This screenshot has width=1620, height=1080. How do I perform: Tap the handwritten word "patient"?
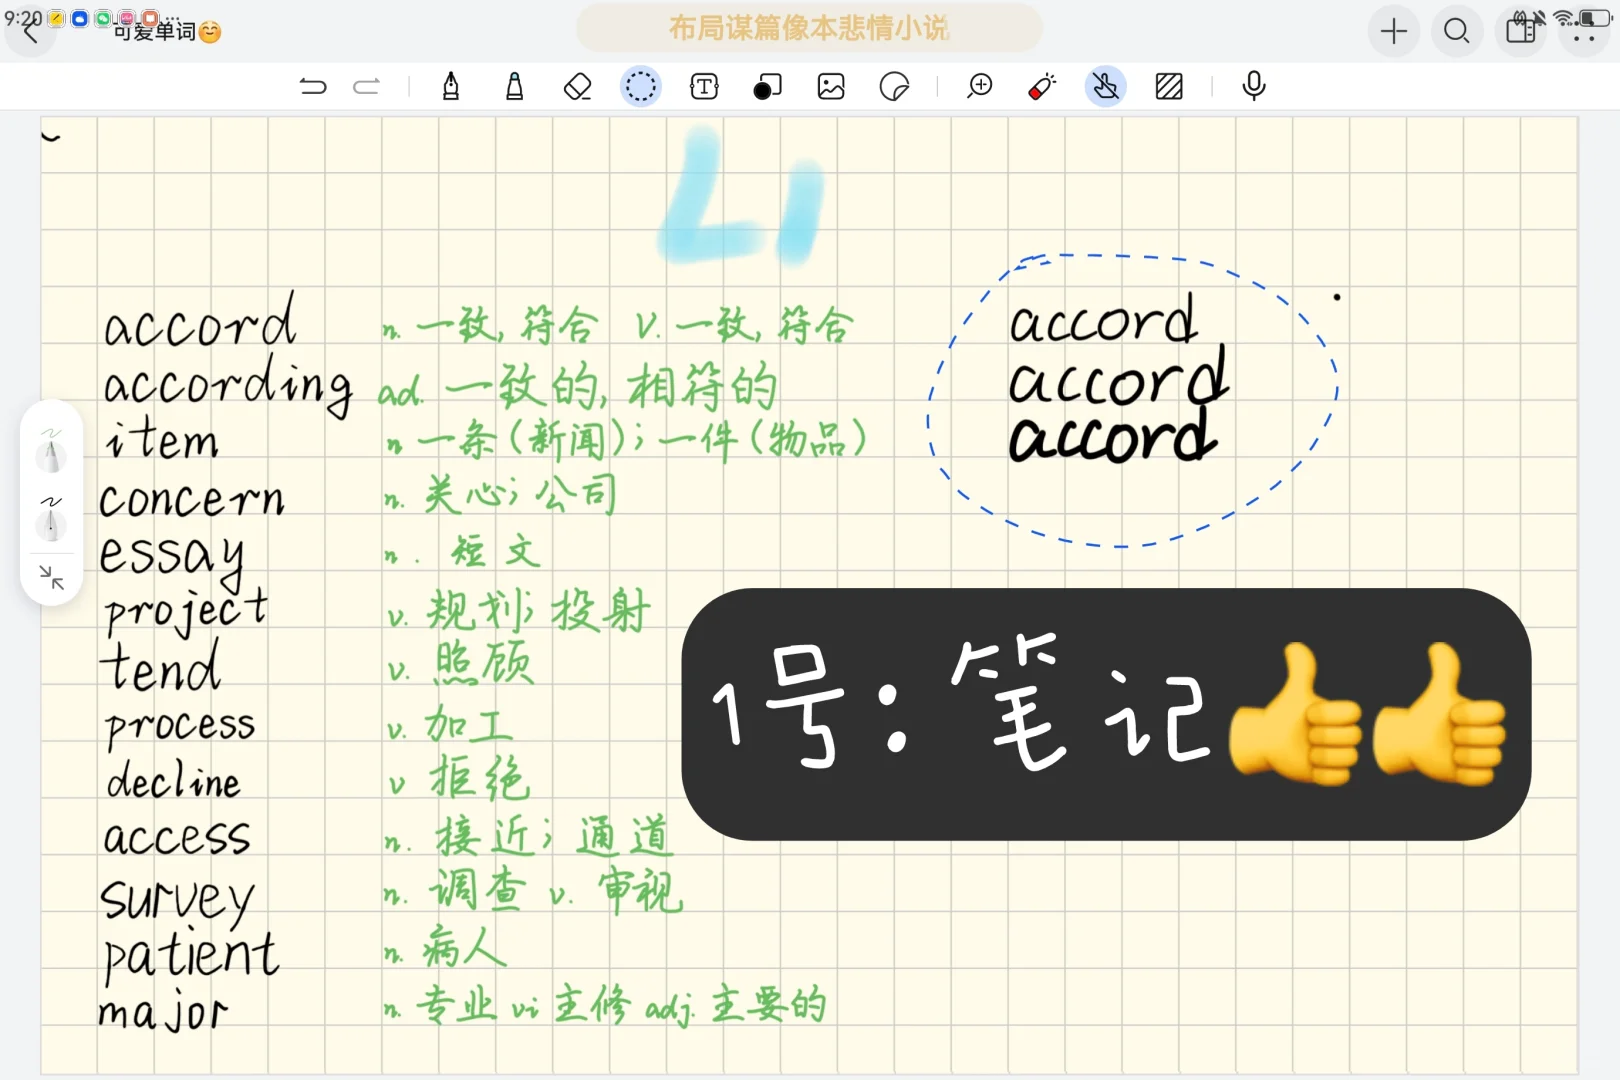(190, 956)
